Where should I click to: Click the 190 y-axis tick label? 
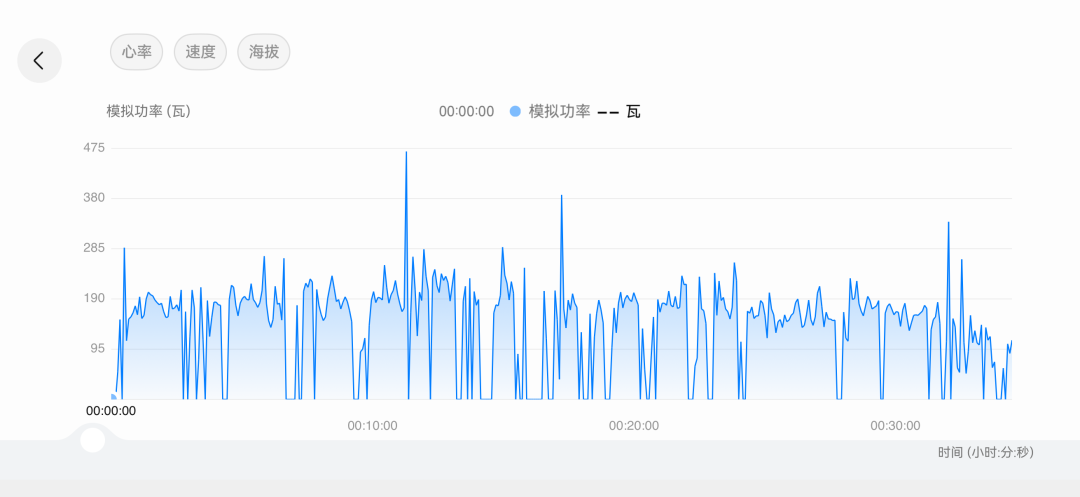pos(94,298)
